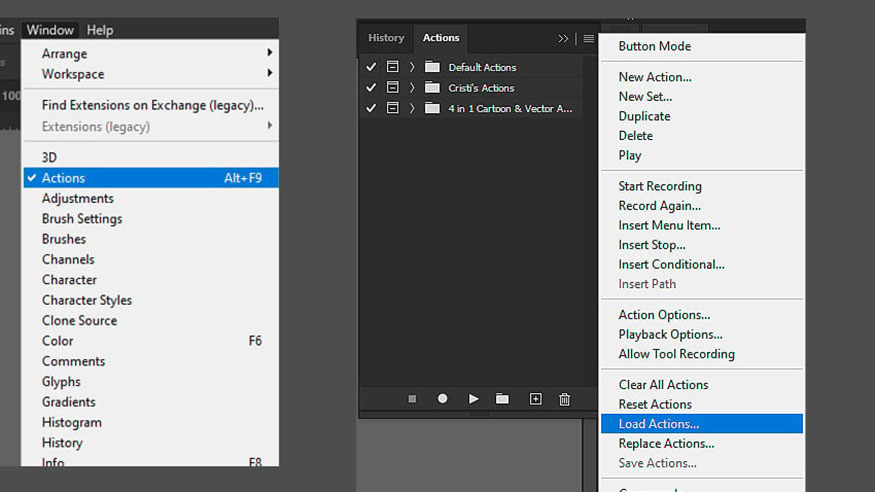Collapse panel using double-arrow icon
Viewport: 875px width, 492px height.
pyautogui.click(x=563, y=39)
